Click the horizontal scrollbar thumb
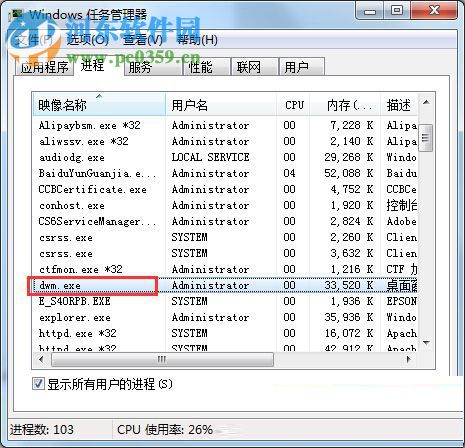This screenshot has height=448, width=465. click(x=162, y=359)
